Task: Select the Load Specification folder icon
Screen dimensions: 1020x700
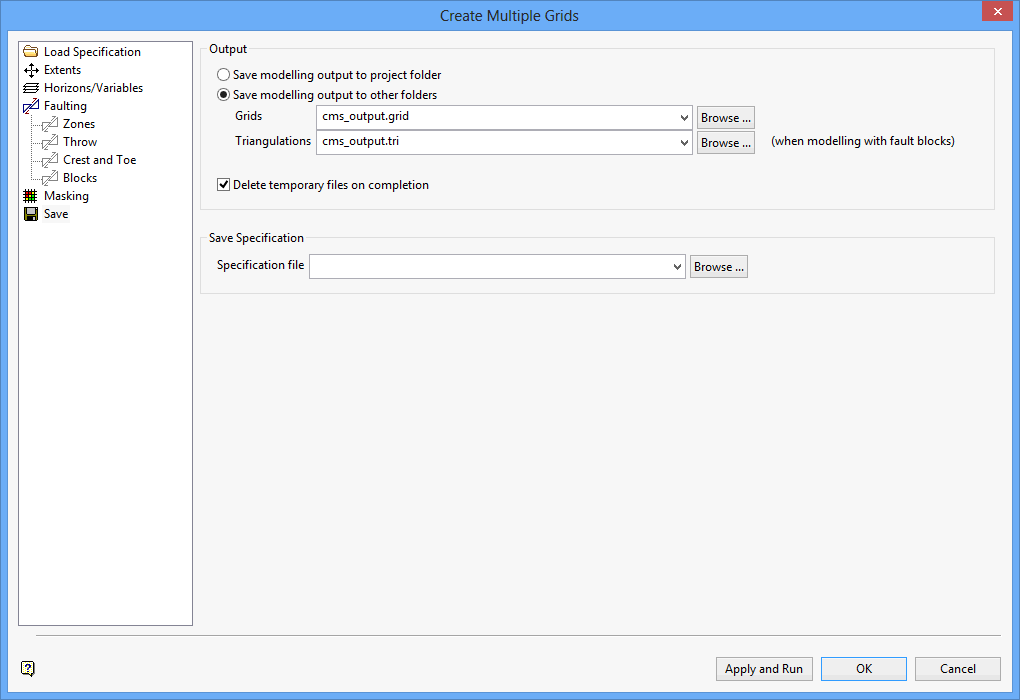Action: 29,51
